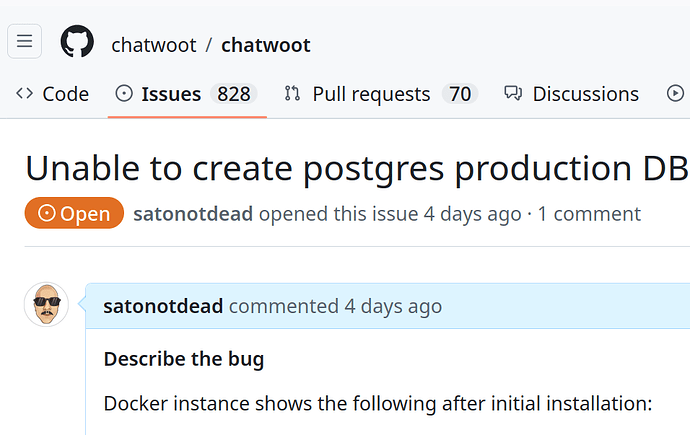The width and height of the screenshot is (690, 435).
Task: Click the Issues count badge 828
Action: (234, 94)
